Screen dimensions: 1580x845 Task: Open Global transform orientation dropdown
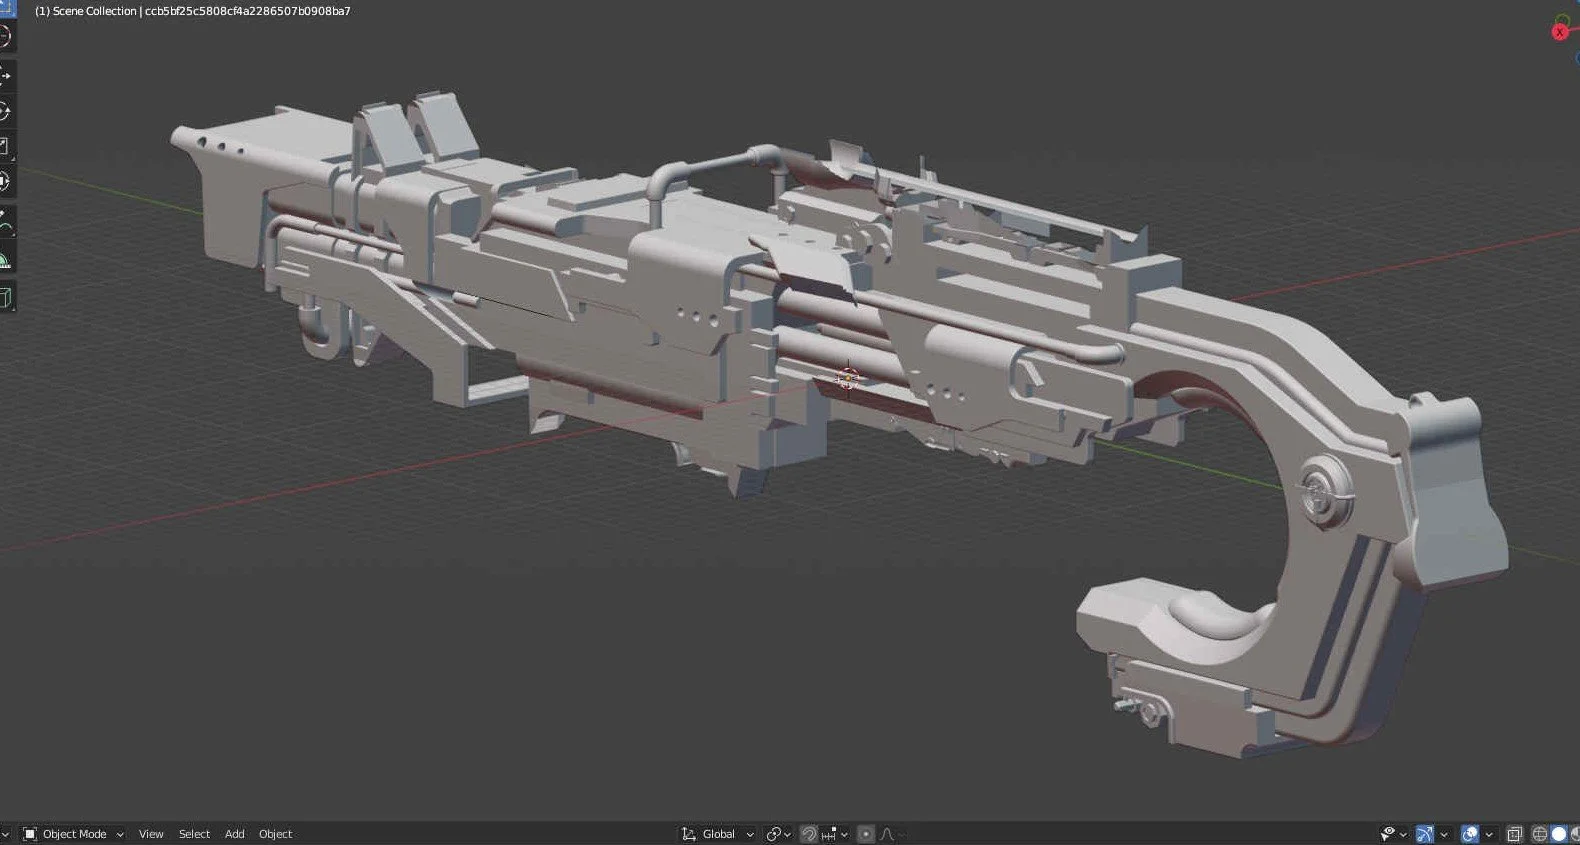tap(718, 834)
